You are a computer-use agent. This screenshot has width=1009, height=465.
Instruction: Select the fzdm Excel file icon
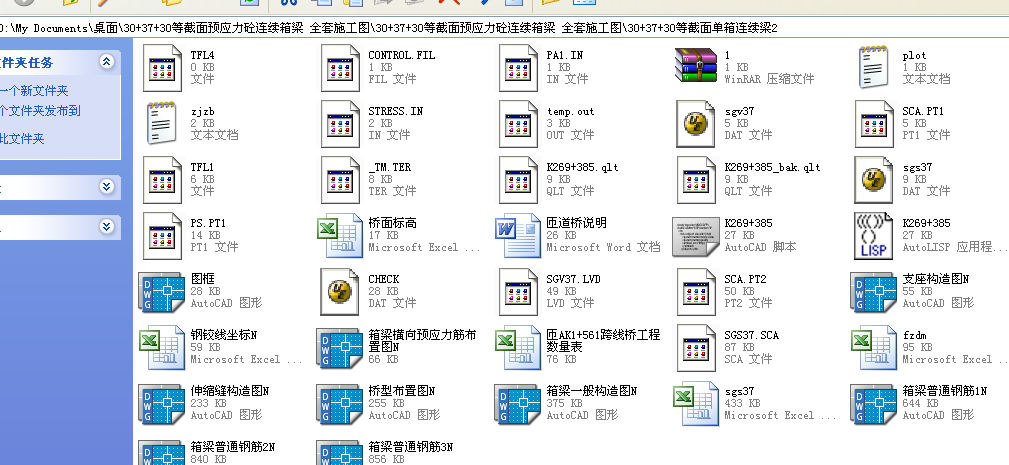(875, 348)
